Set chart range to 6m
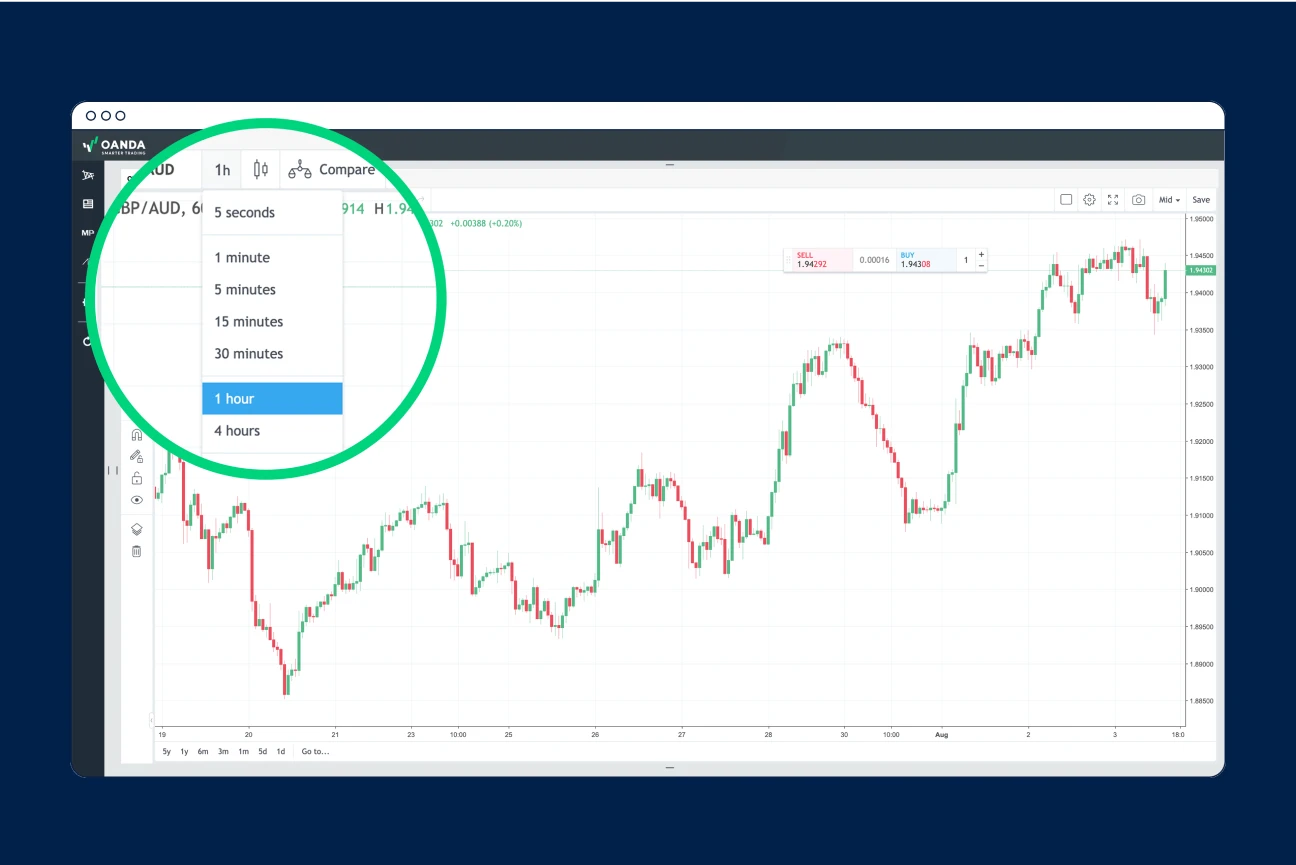The height and width of the screenshot is (865, 1296). [203, 751]
